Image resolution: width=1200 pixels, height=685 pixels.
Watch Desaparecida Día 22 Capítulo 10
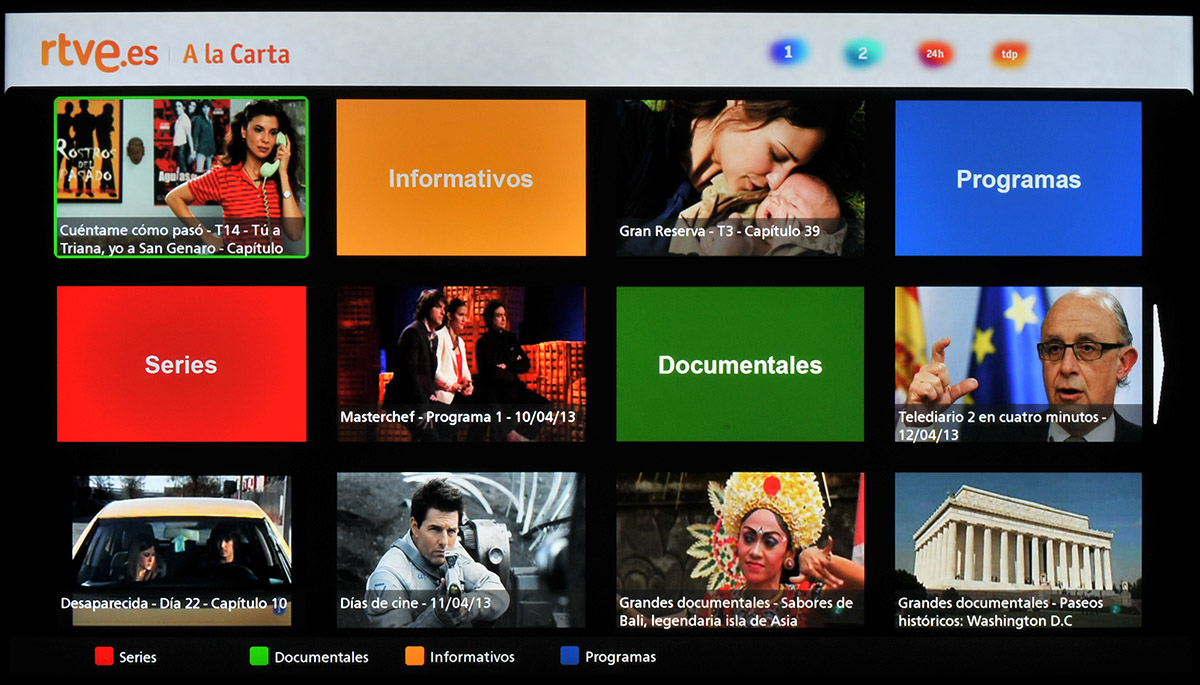(x=181, y=549)
